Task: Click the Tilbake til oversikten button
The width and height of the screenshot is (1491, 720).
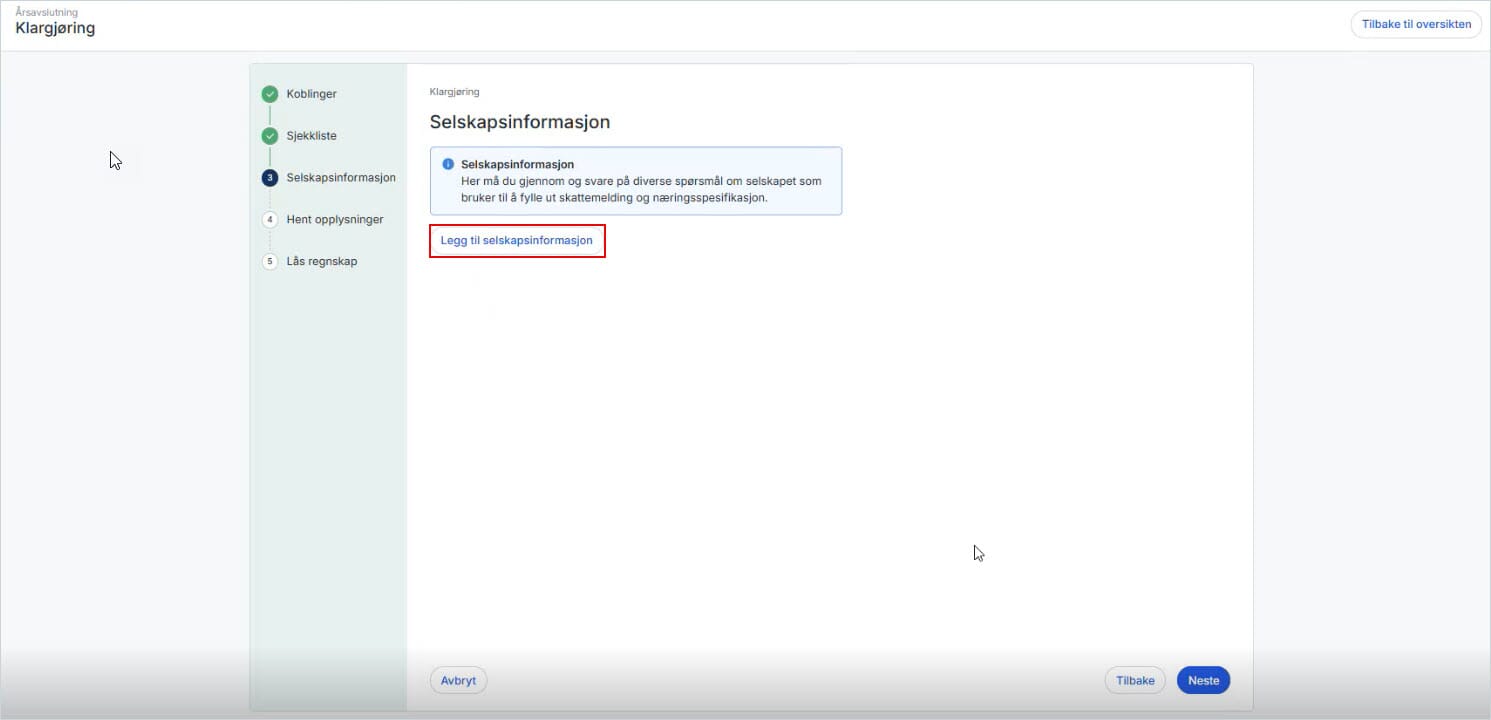Action: pos(1416,25)
